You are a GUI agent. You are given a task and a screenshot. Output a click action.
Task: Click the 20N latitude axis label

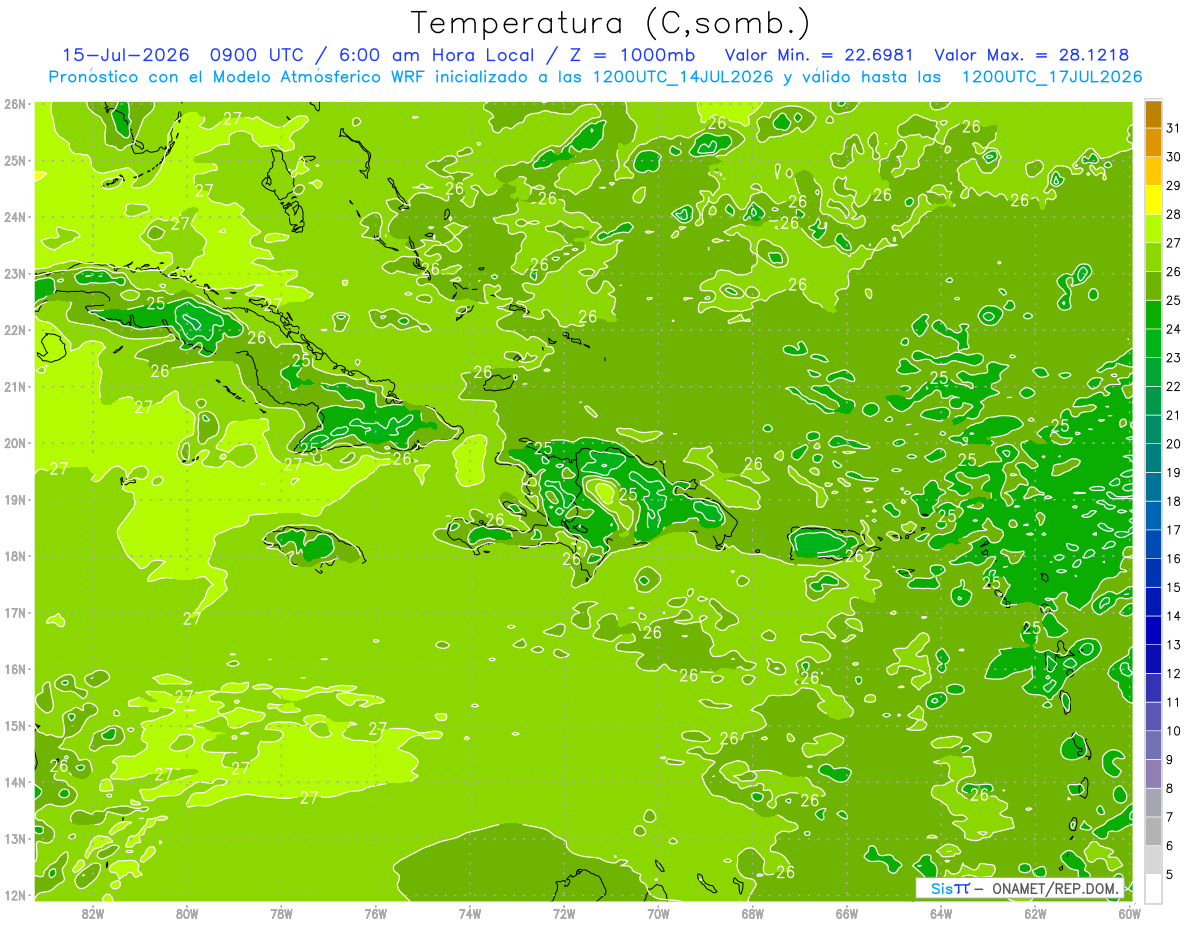pyautogui.click(x=14, y=443)
